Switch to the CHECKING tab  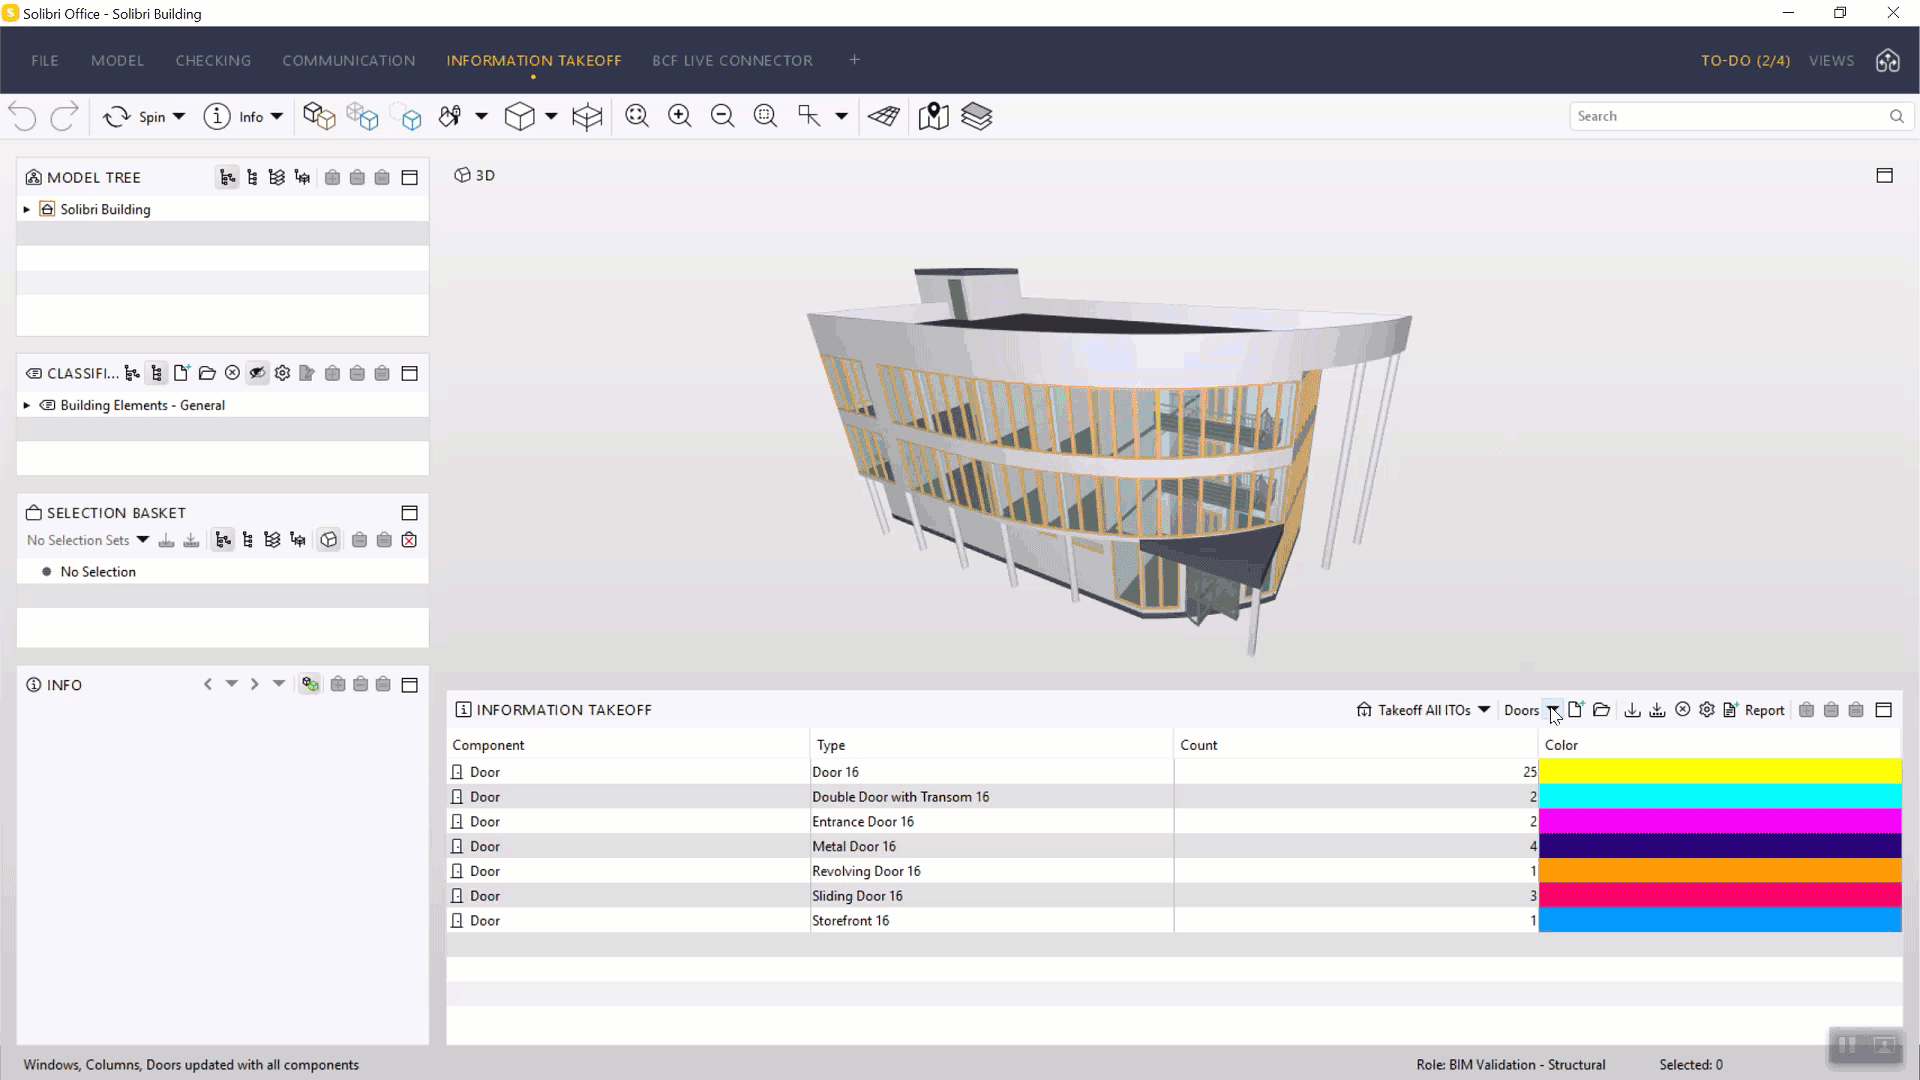tap(213, 60)
